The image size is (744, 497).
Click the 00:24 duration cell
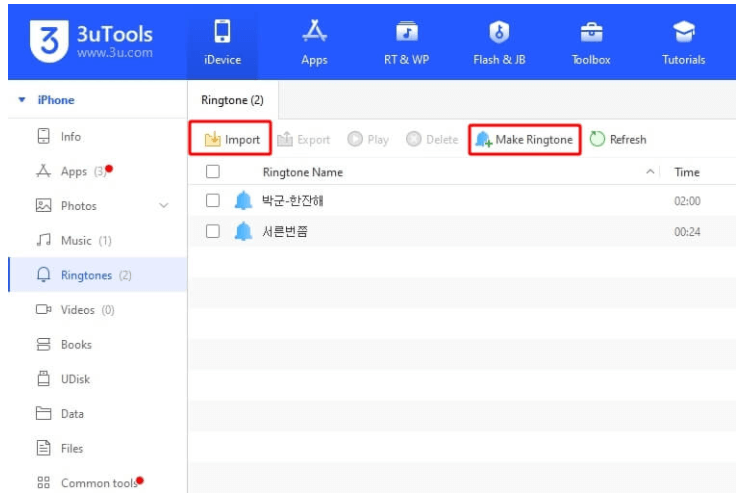click(687, 232)
